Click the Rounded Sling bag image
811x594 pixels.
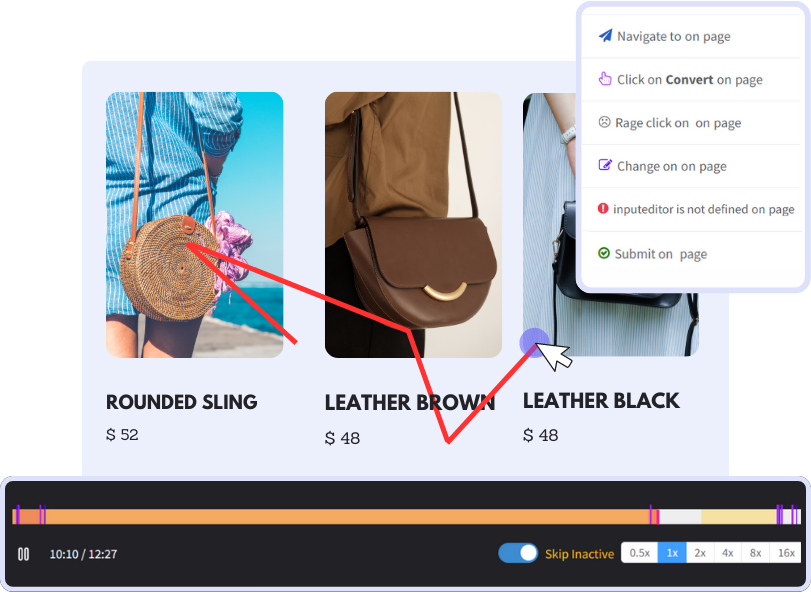(x=194, y=225)
